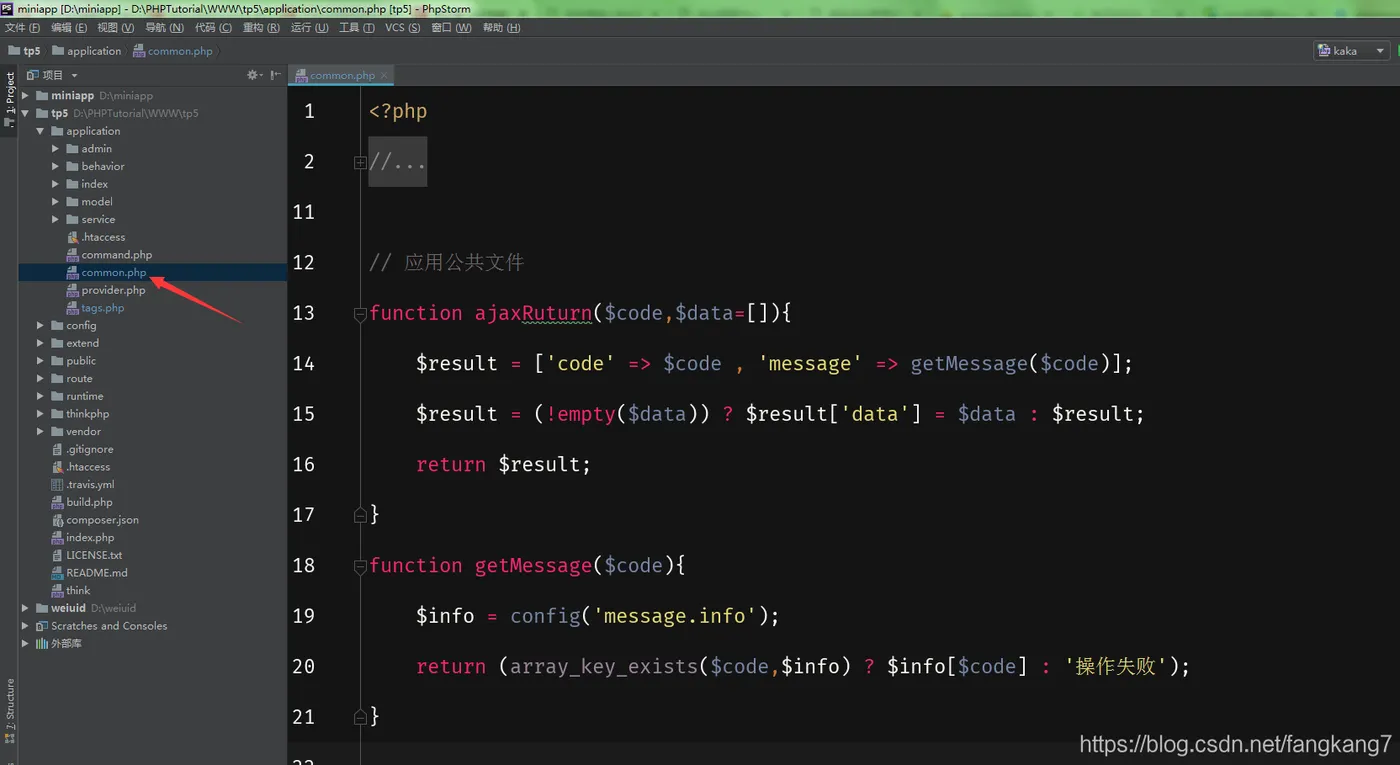This screenshot has width=1400, height=765.
Task: Fold the getMessage function at line 18
Action: click(360, 566)
